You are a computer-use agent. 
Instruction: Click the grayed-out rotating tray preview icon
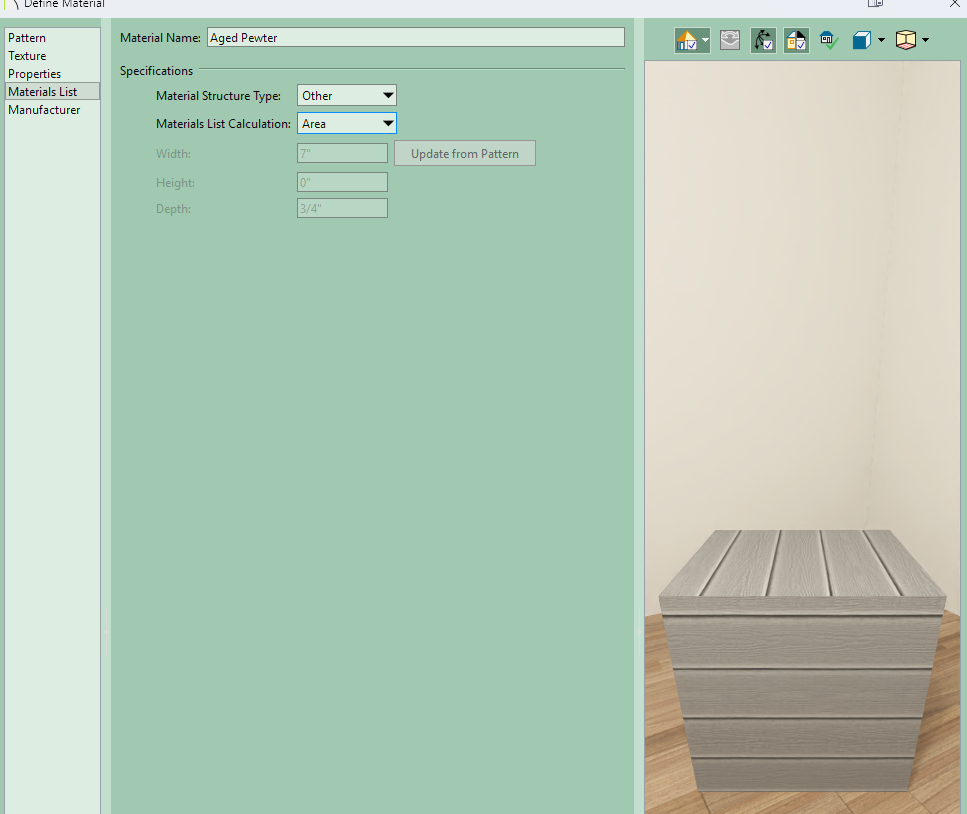coord(730,40)
